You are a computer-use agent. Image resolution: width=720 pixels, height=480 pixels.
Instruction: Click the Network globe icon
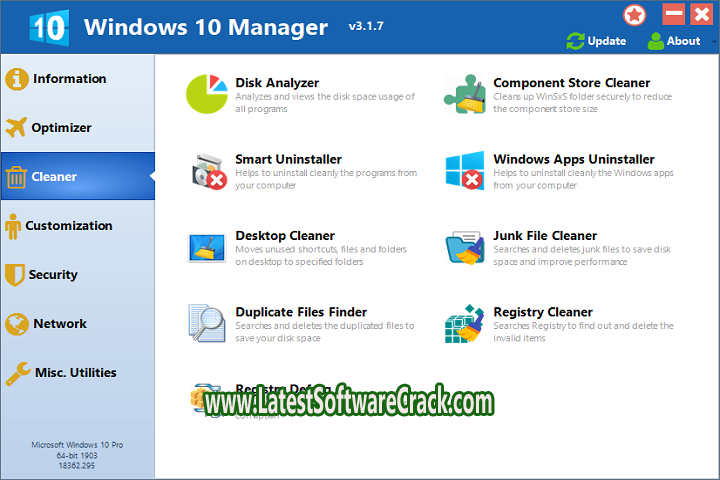tap(17, 324)
